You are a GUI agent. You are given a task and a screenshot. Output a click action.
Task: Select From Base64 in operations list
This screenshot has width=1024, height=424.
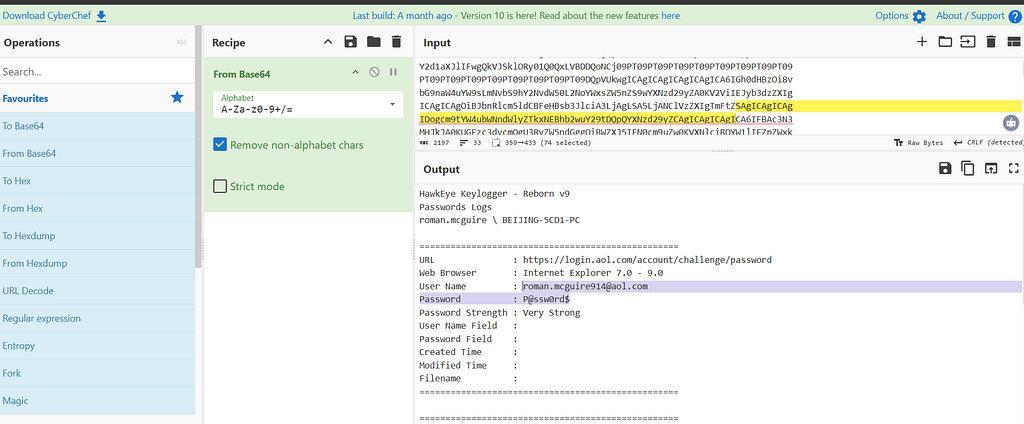tap(97, 154)
